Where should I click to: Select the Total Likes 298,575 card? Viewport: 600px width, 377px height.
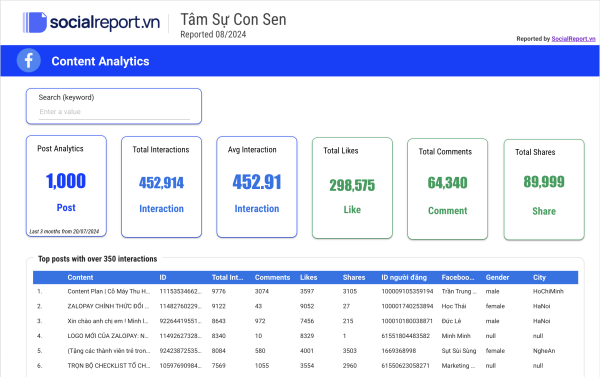coord(352,188)
